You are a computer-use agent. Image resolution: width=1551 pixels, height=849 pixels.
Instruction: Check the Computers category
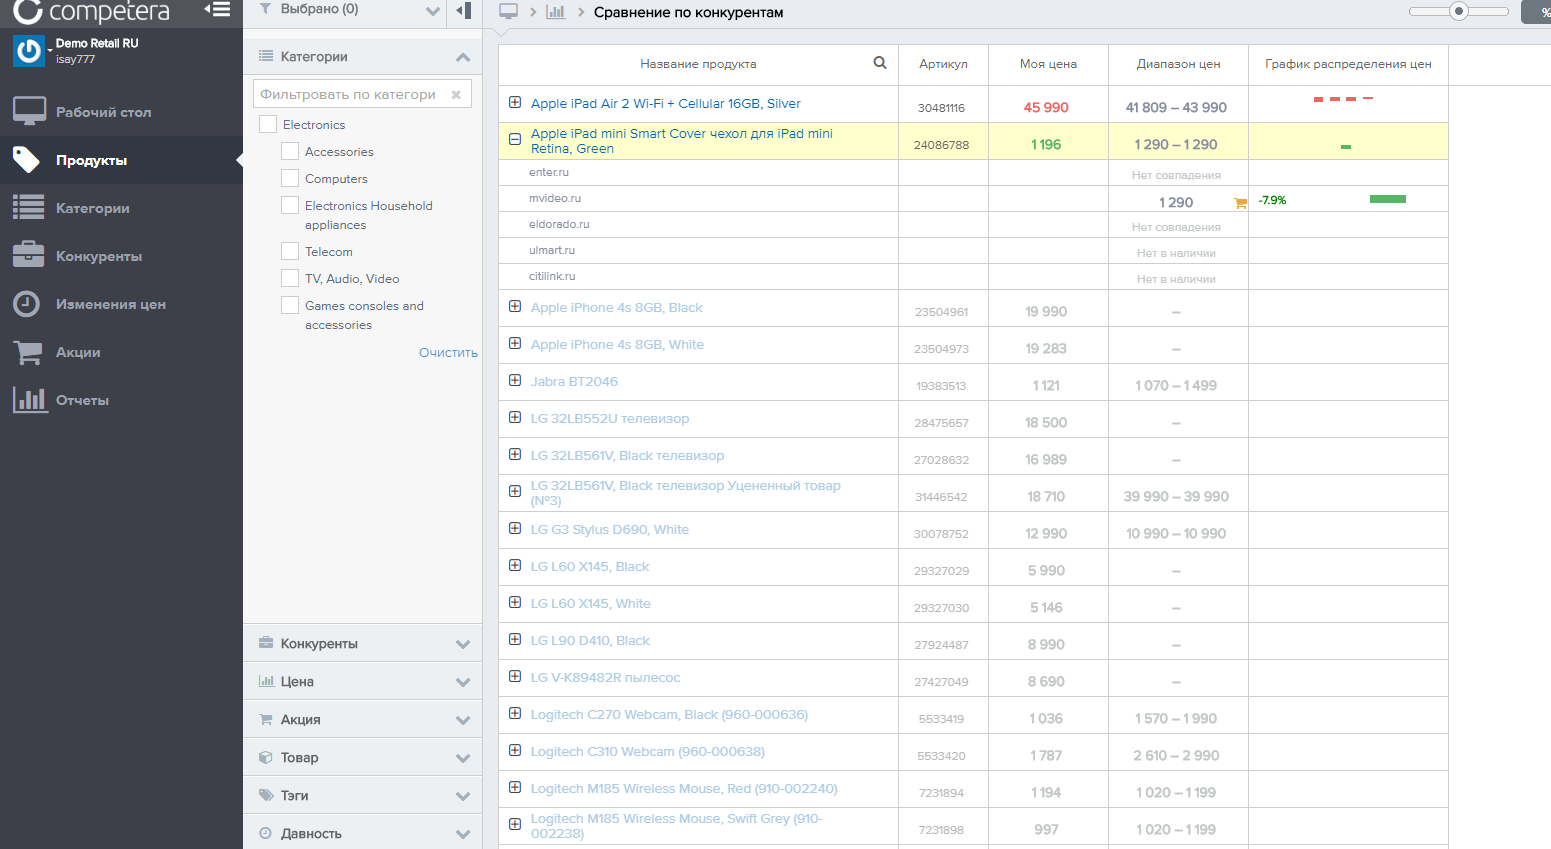coord(290,178)
